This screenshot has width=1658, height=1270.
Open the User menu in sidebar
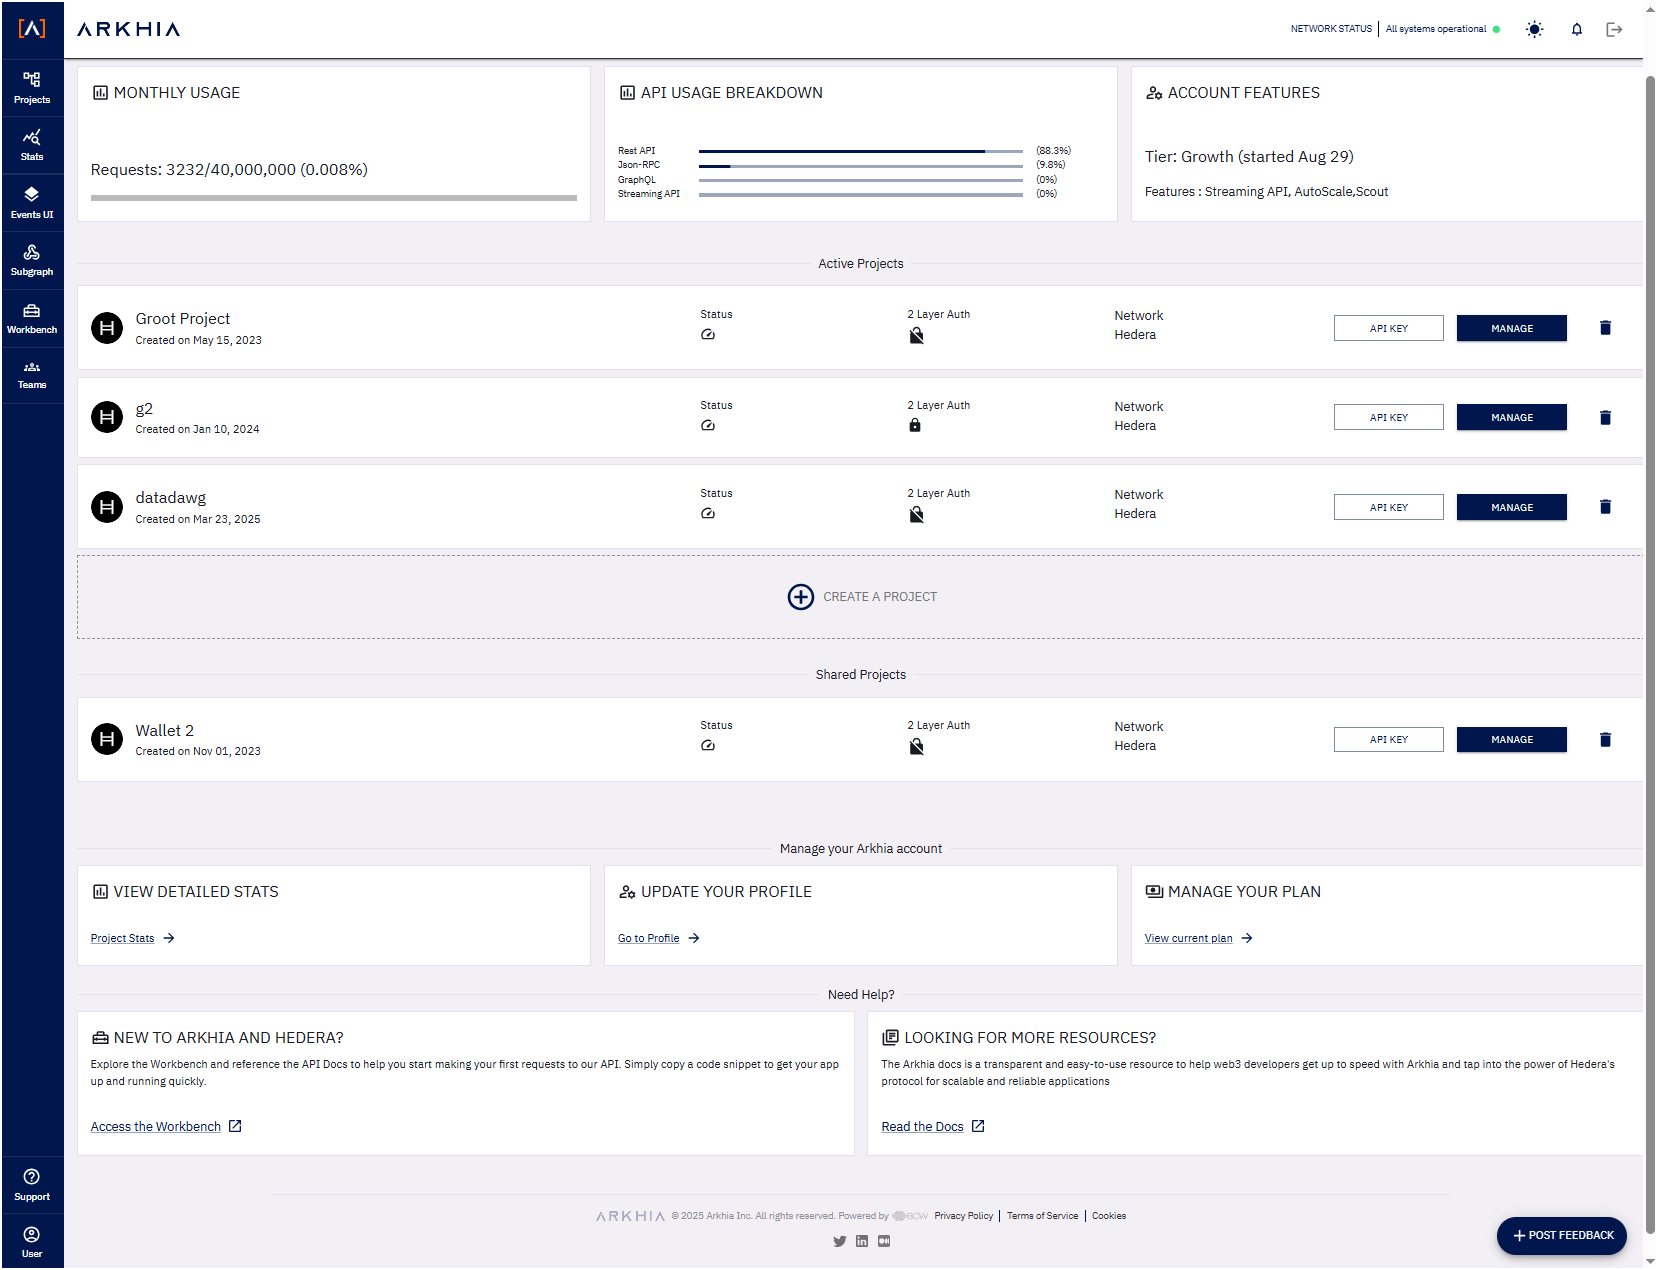click(32, 1242)
